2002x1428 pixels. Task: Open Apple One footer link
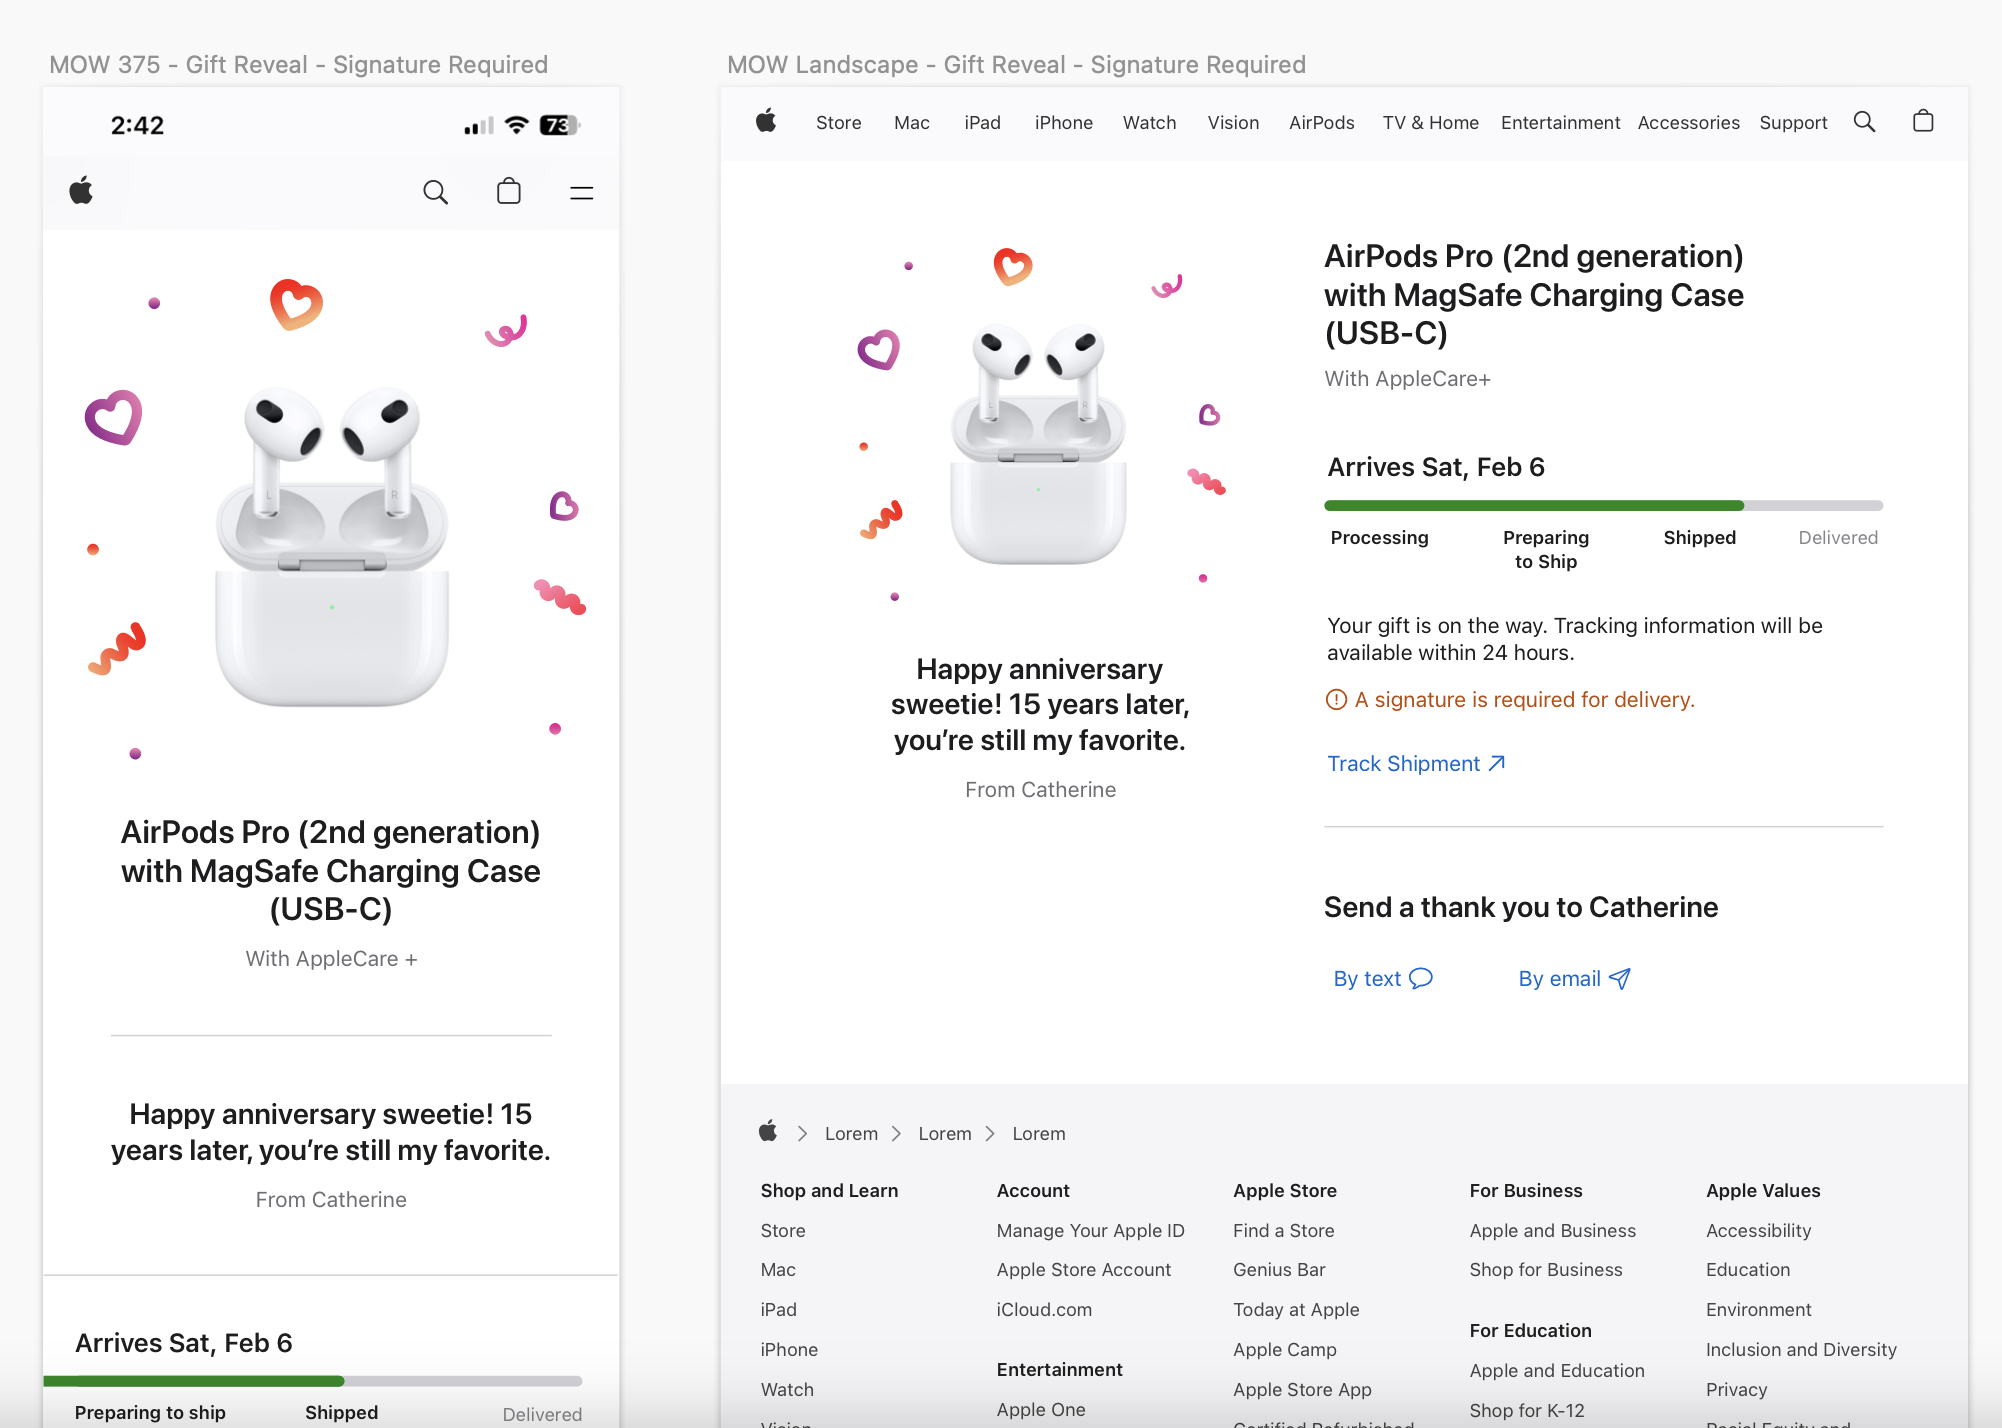(1041, 1410)
